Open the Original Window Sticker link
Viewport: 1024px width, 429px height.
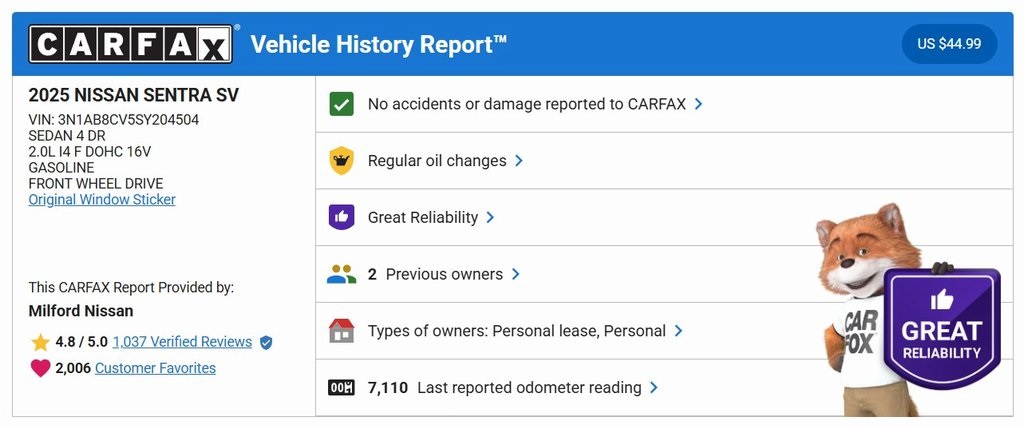[102, 200]
